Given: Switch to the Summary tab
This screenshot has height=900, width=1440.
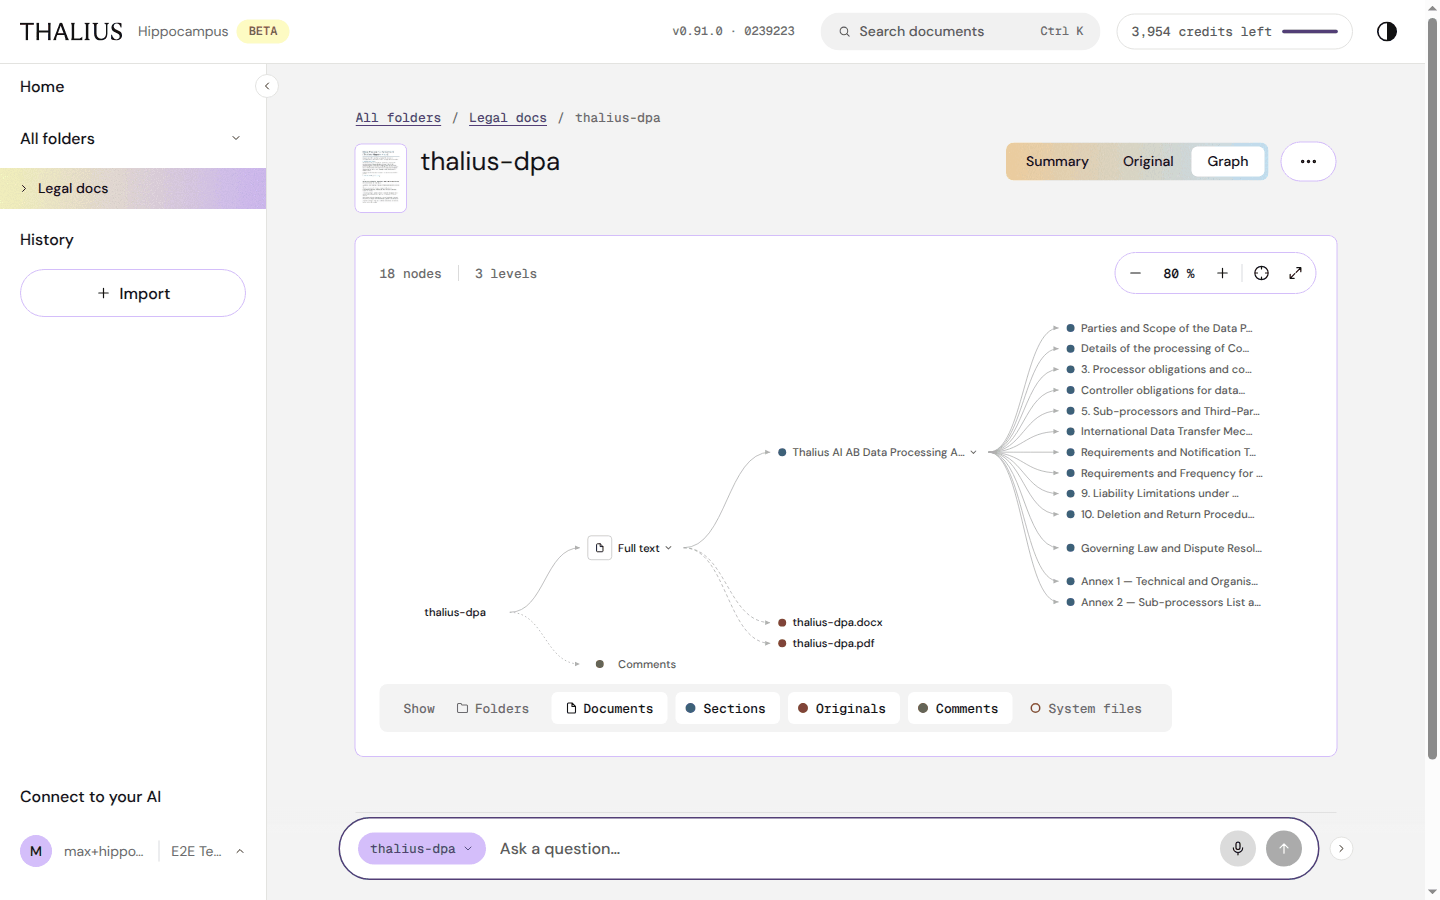Looking at the screenshot, I should (1057, 161).
